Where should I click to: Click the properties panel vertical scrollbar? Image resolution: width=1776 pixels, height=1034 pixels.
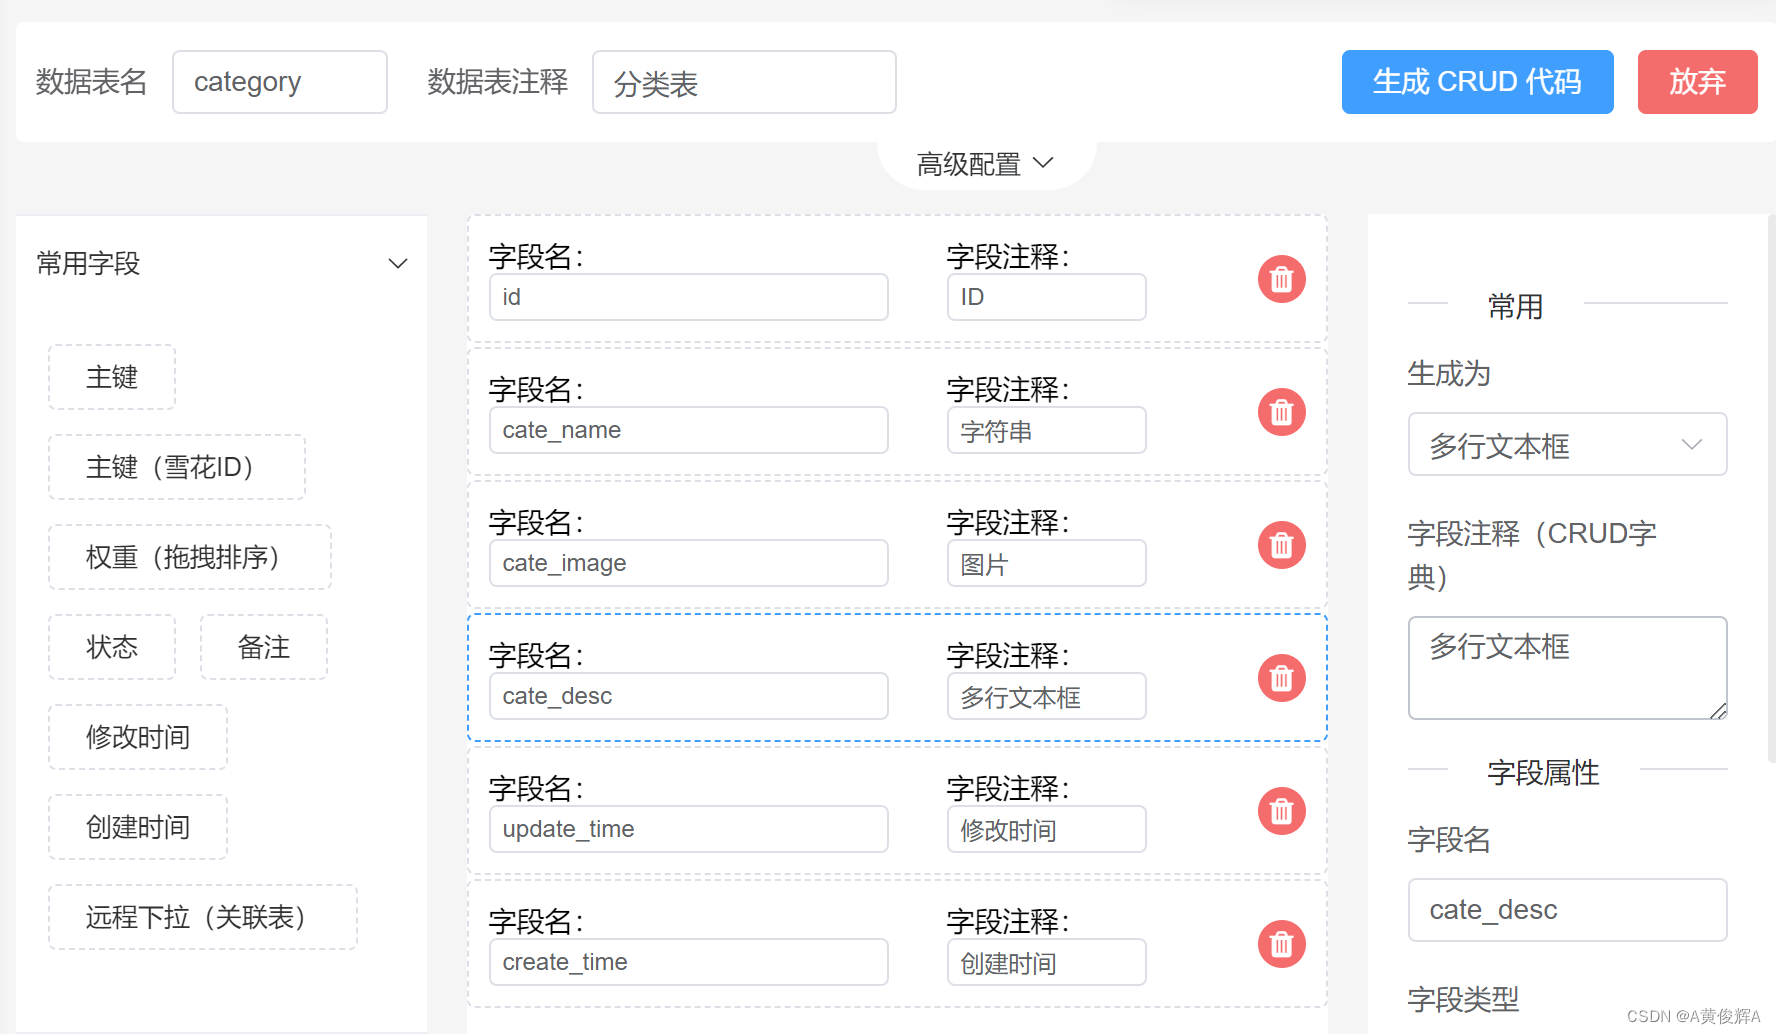click(x=1771, y=488)
